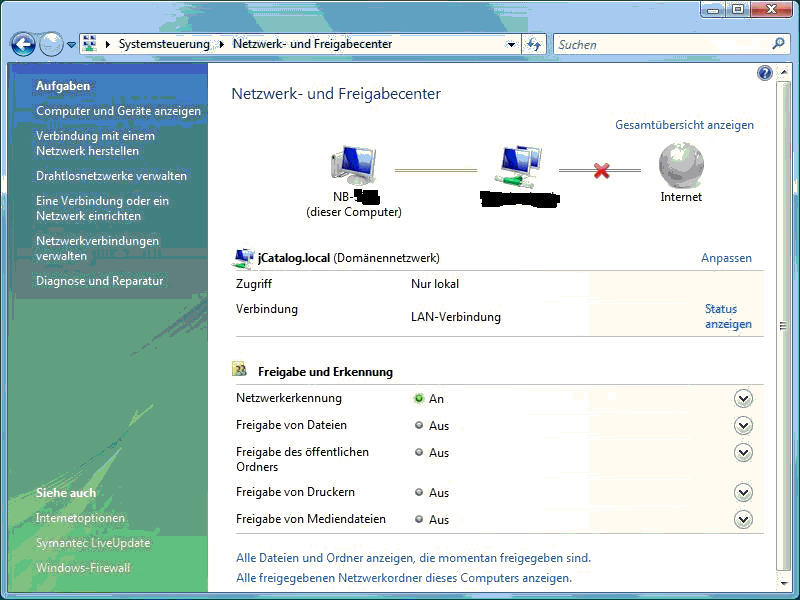Click the Control Panel icon in address bar

pos(90,44)
